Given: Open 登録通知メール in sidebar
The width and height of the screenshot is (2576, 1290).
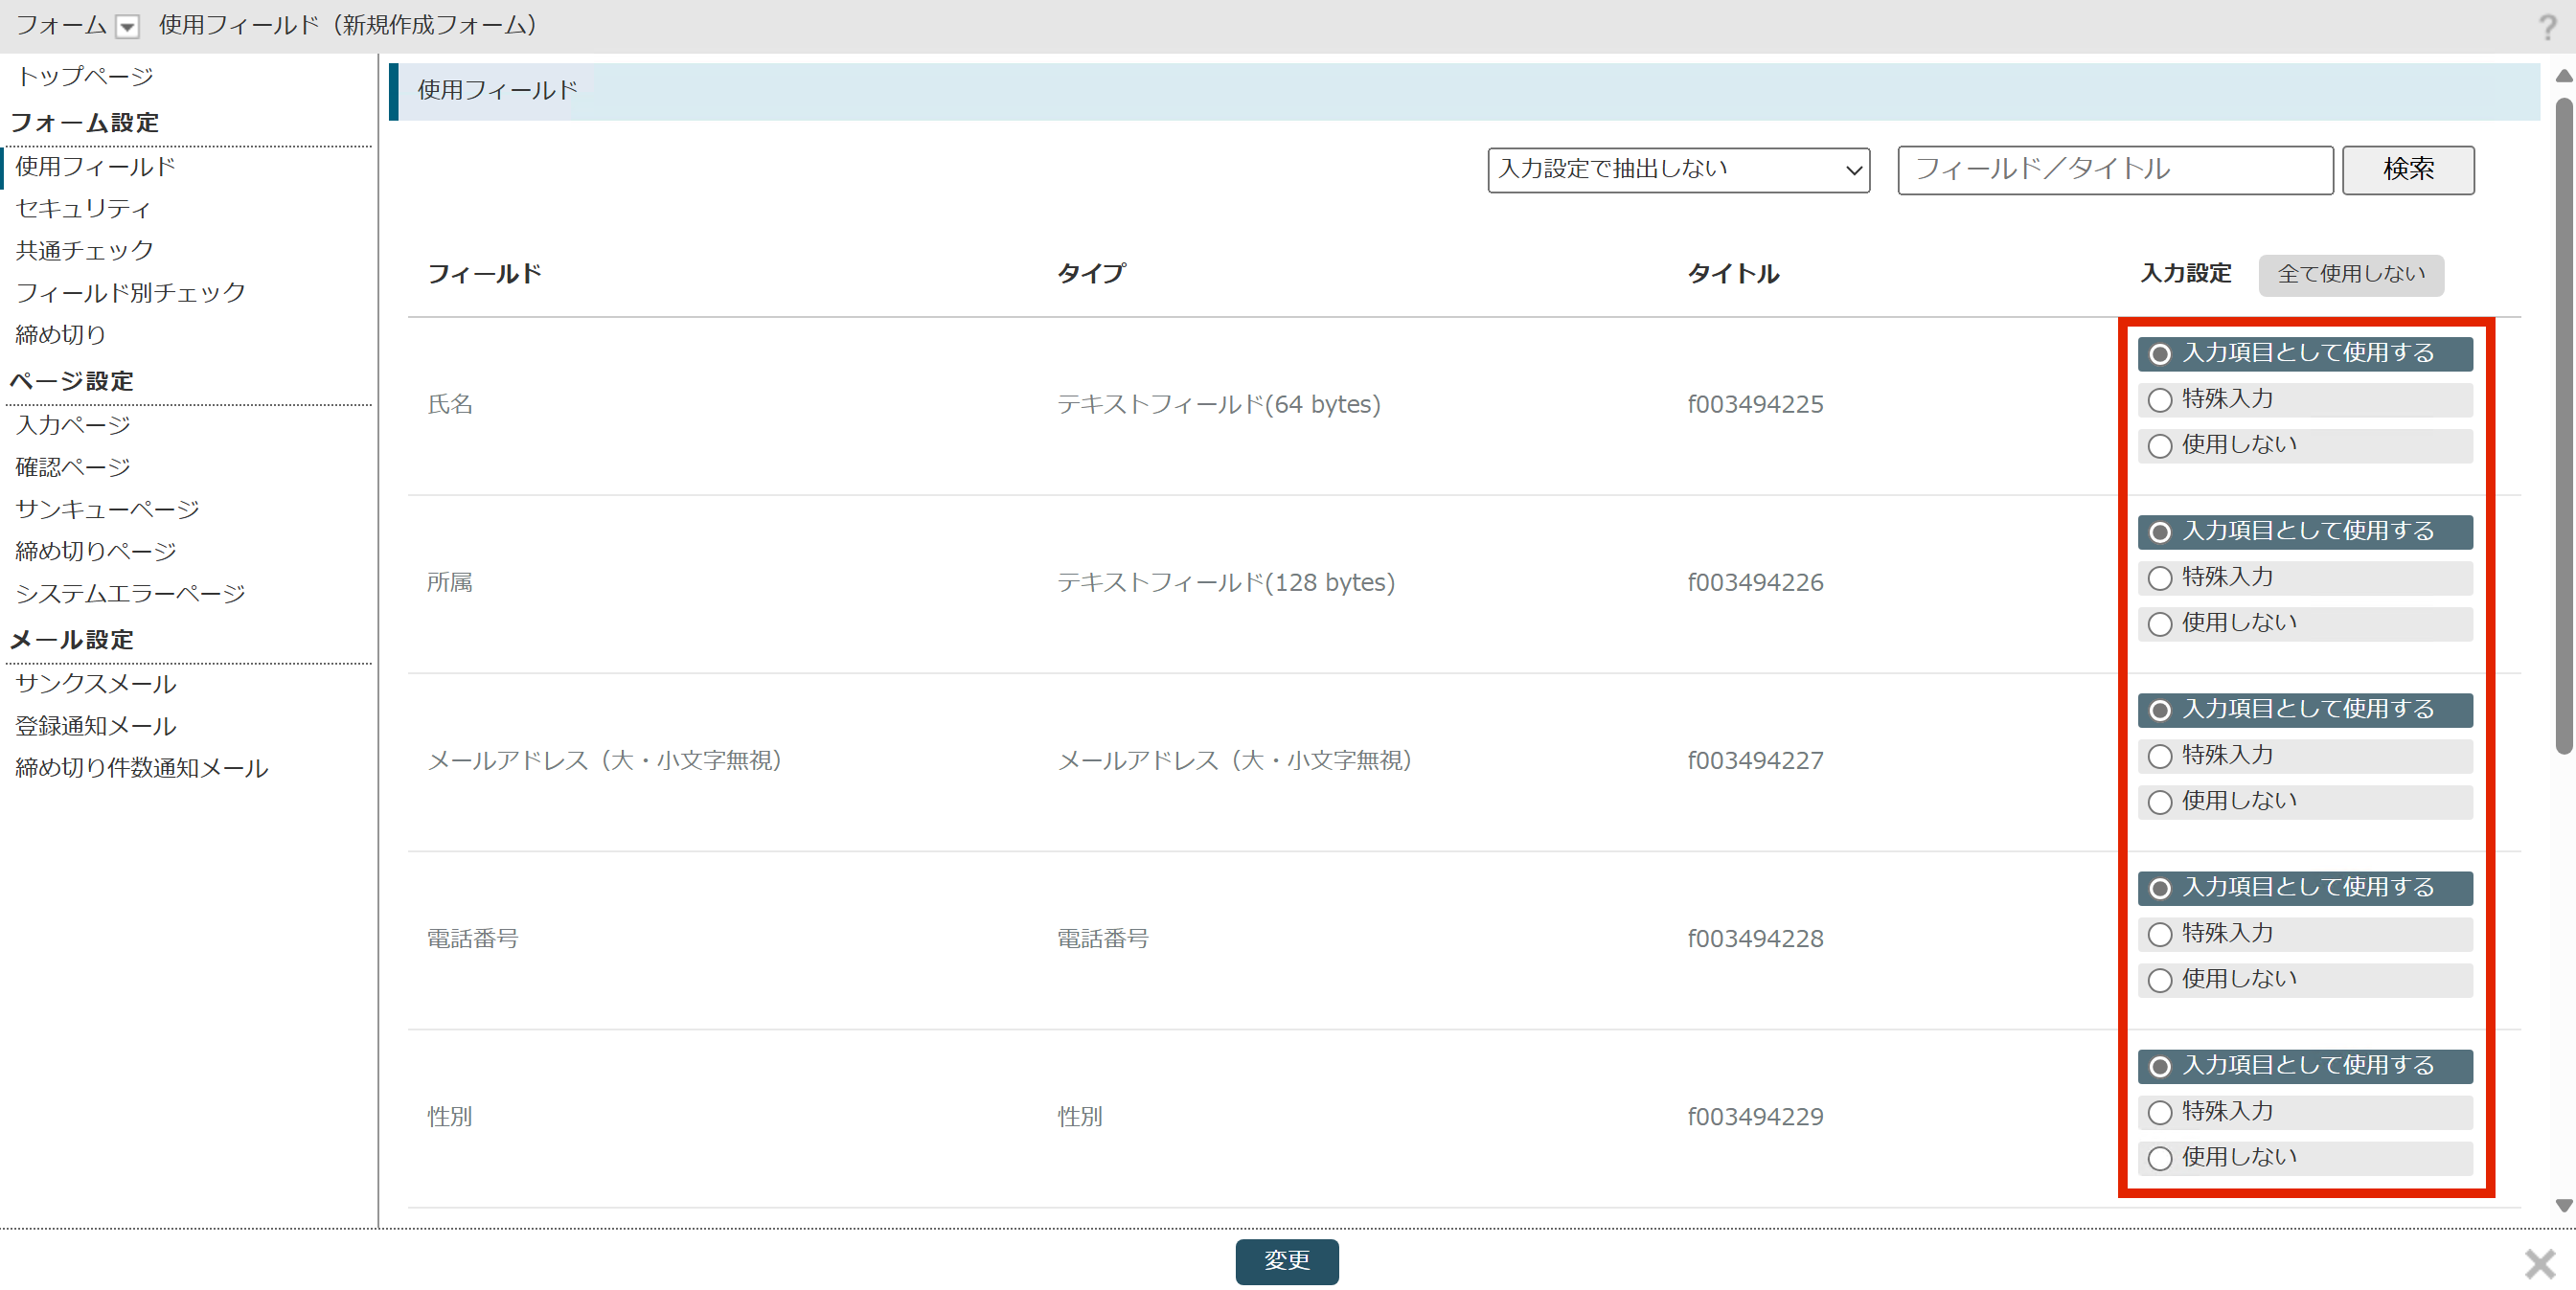Looking at the screenshot, I should (x=96, y=726).
